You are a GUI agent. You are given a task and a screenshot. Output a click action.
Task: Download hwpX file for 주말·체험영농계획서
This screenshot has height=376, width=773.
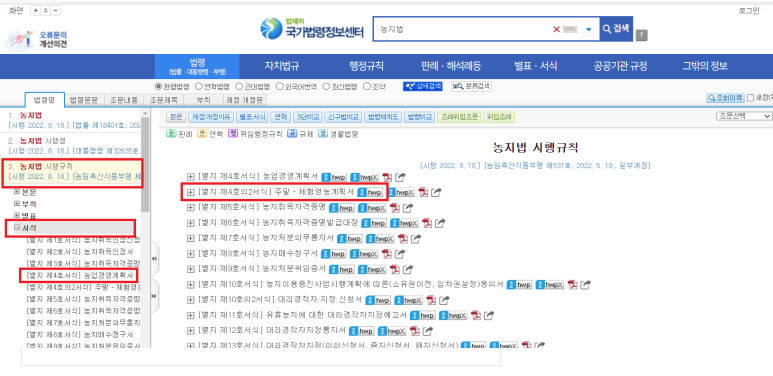[401, 192]
